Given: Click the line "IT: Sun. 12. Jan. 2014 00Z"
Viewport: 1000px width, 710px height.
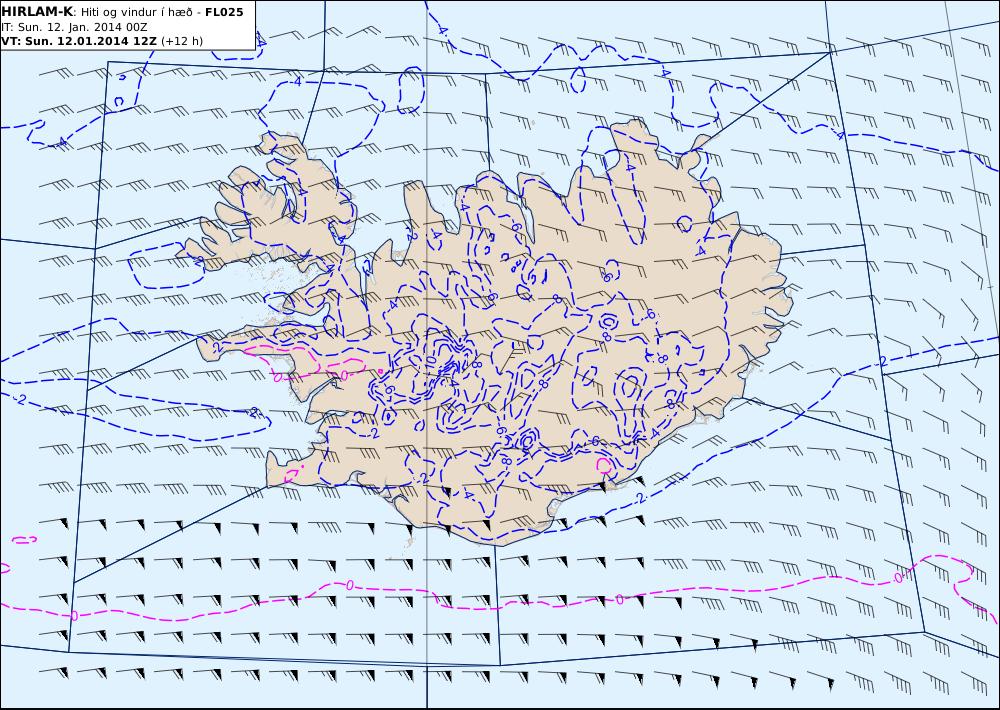Looking at the screenshot, I should pyautogui.click(x=74, y=27).
